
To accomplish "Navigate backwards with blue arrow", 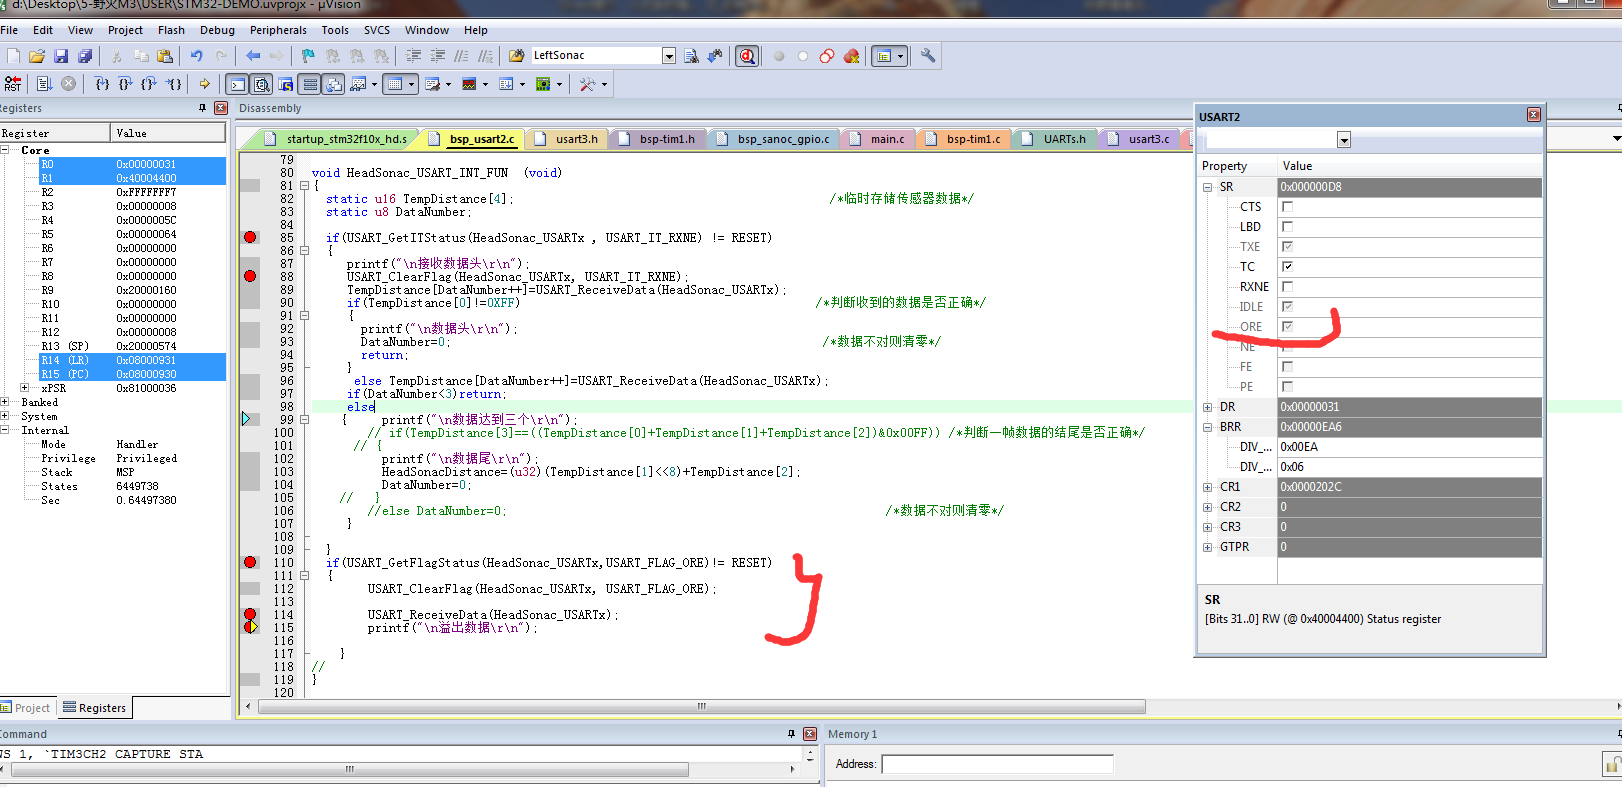I will (x=253, y=56).
